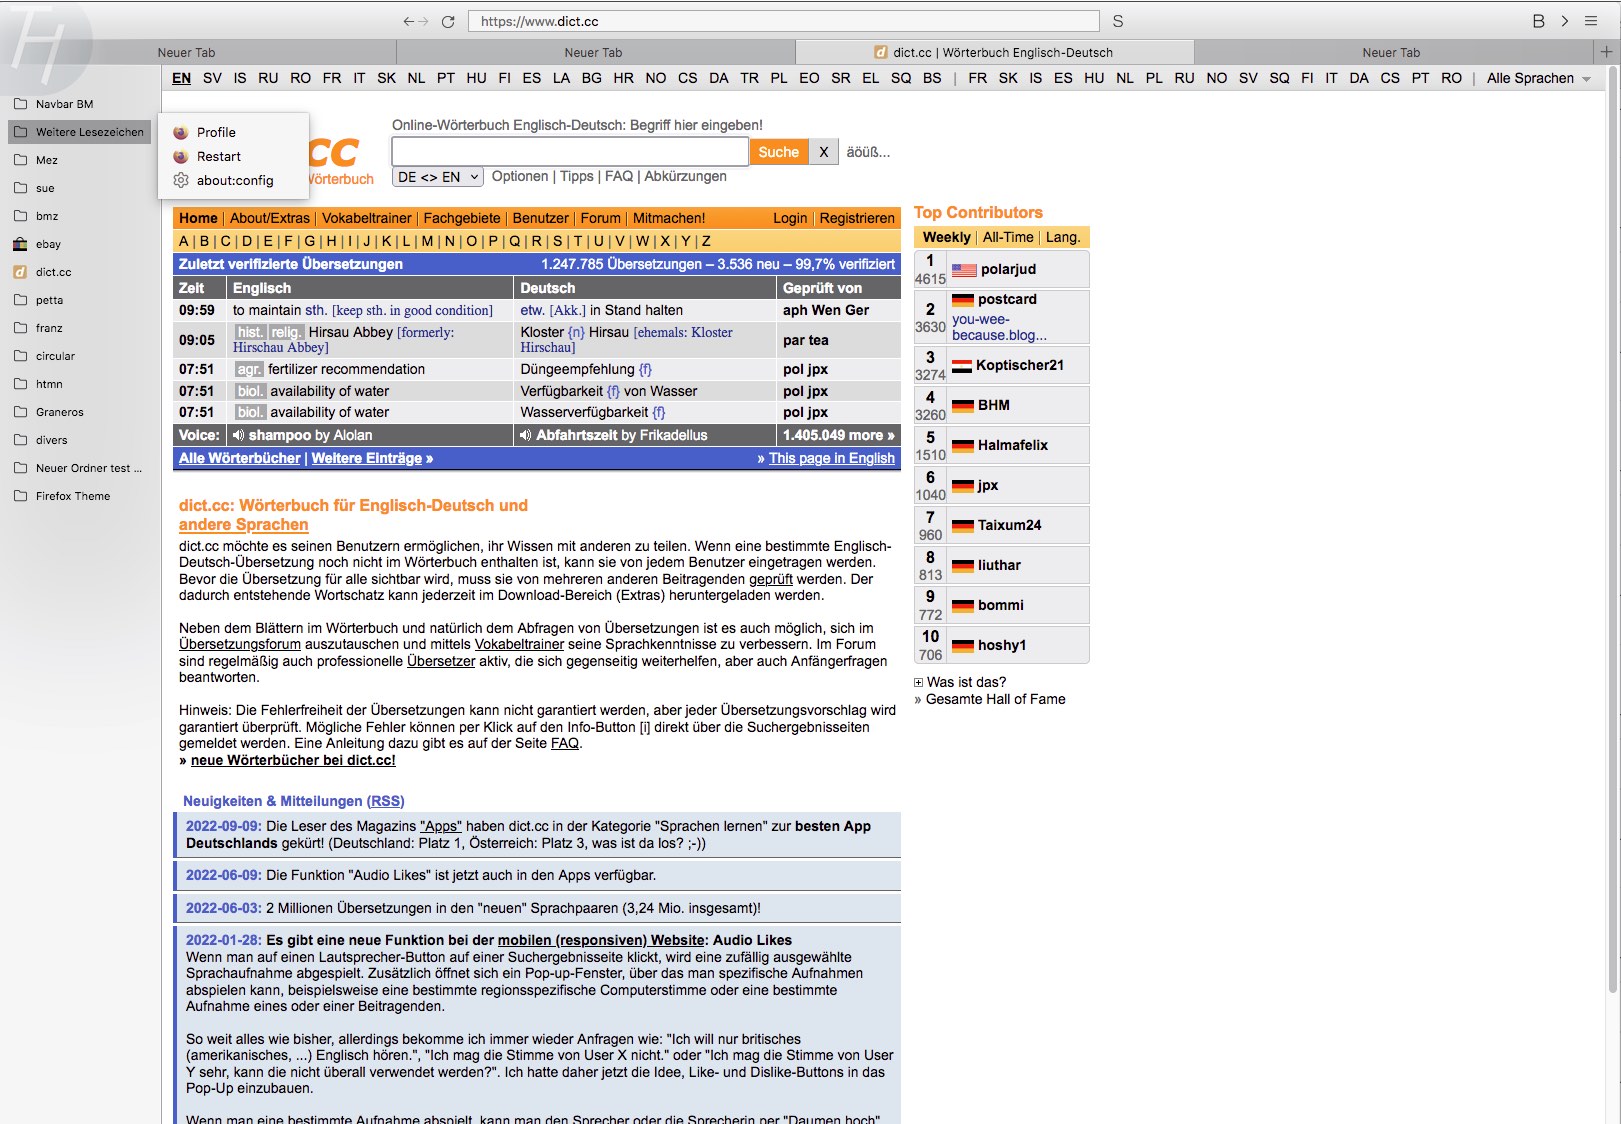
Task: Switch to the leftmost Neuer Tab
Action: (x=186, y=52)
